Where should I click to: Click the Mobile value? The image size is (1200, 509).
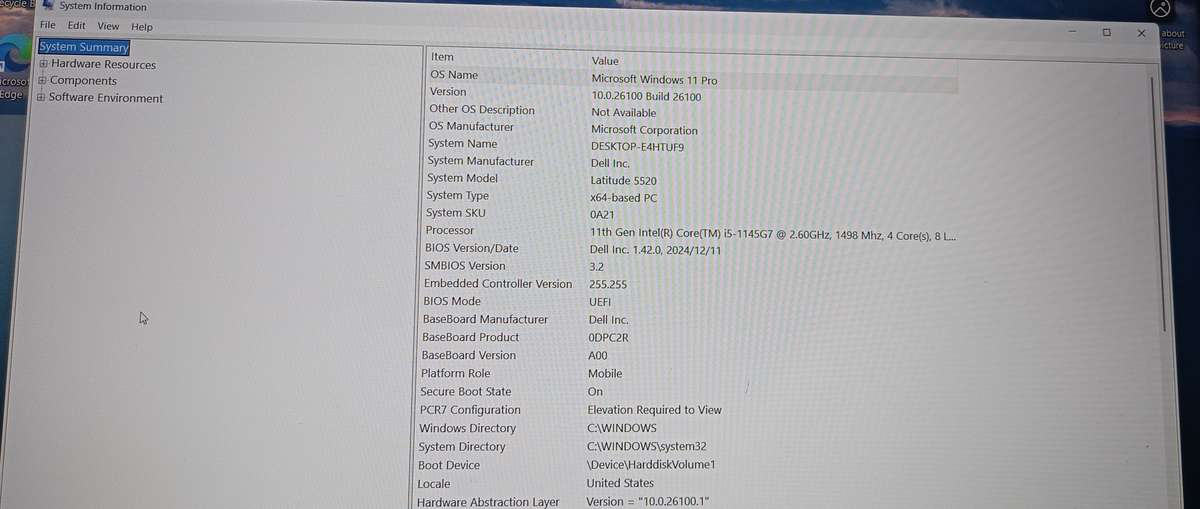click(605, 374)
